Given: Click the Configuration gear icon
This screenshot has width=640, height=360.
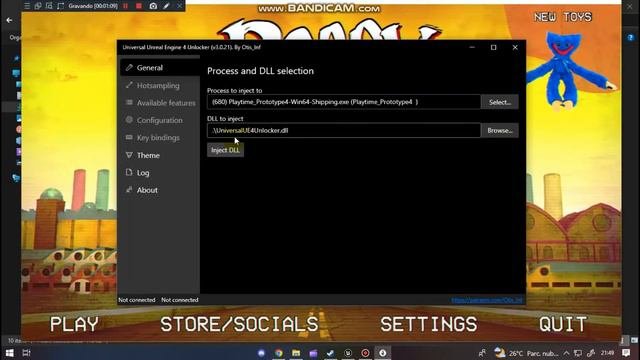Looking at the screenshot, I should 129,120.
